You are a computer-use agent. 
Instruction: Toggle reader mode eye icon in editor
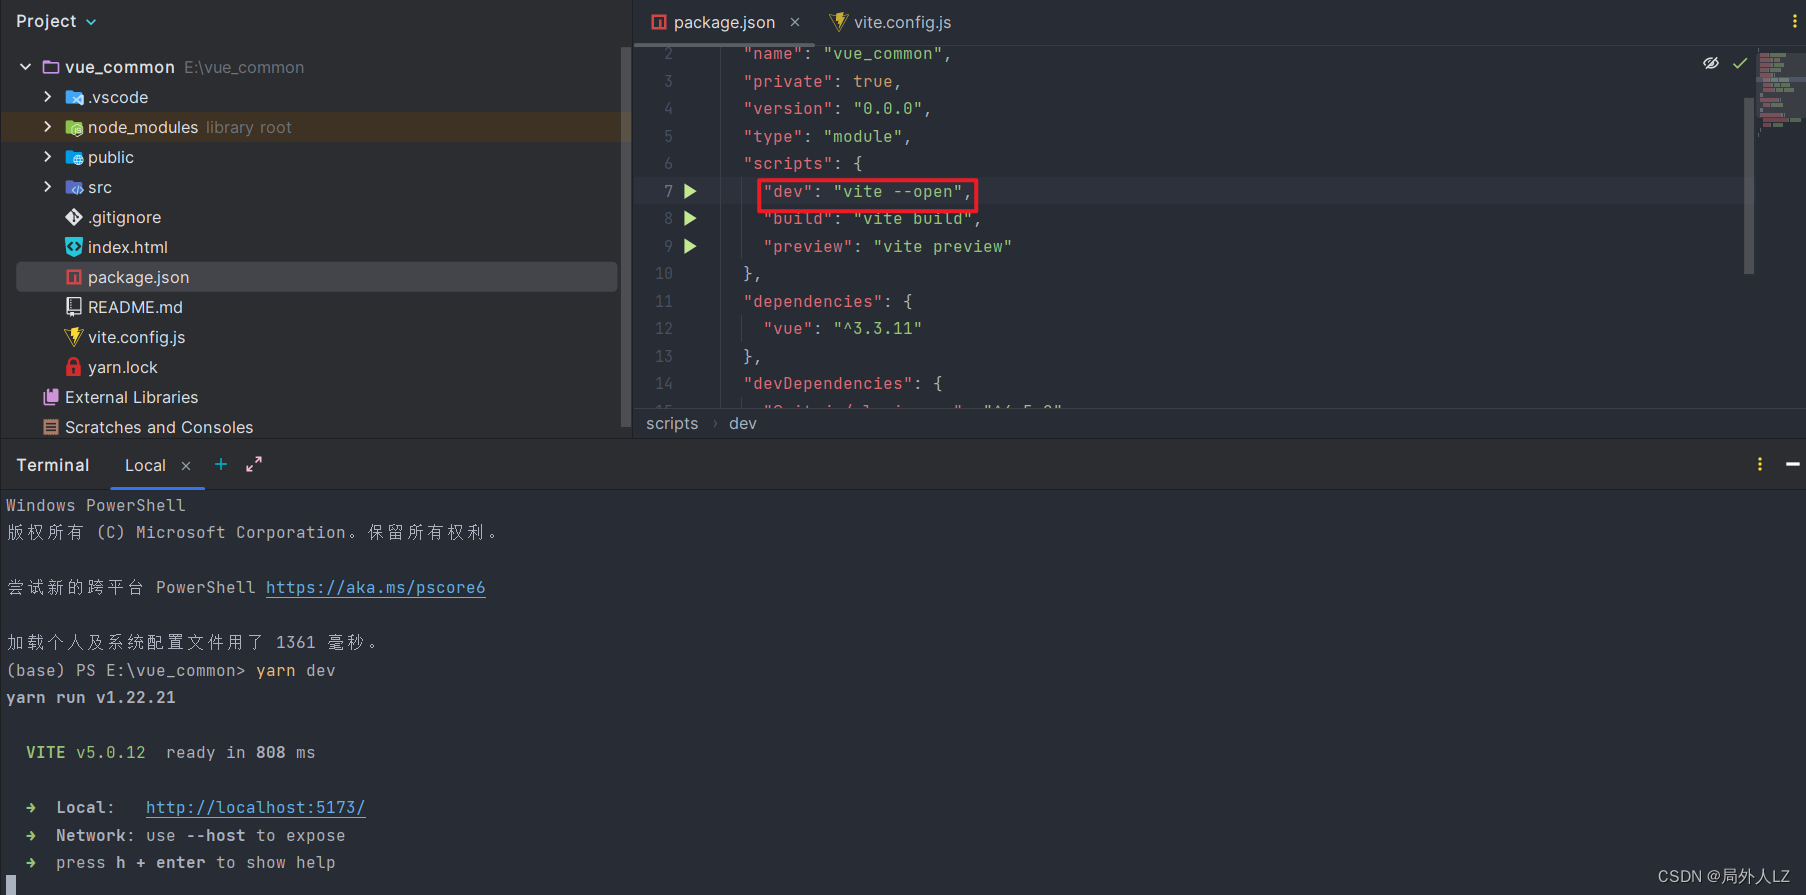point(1711,63)
